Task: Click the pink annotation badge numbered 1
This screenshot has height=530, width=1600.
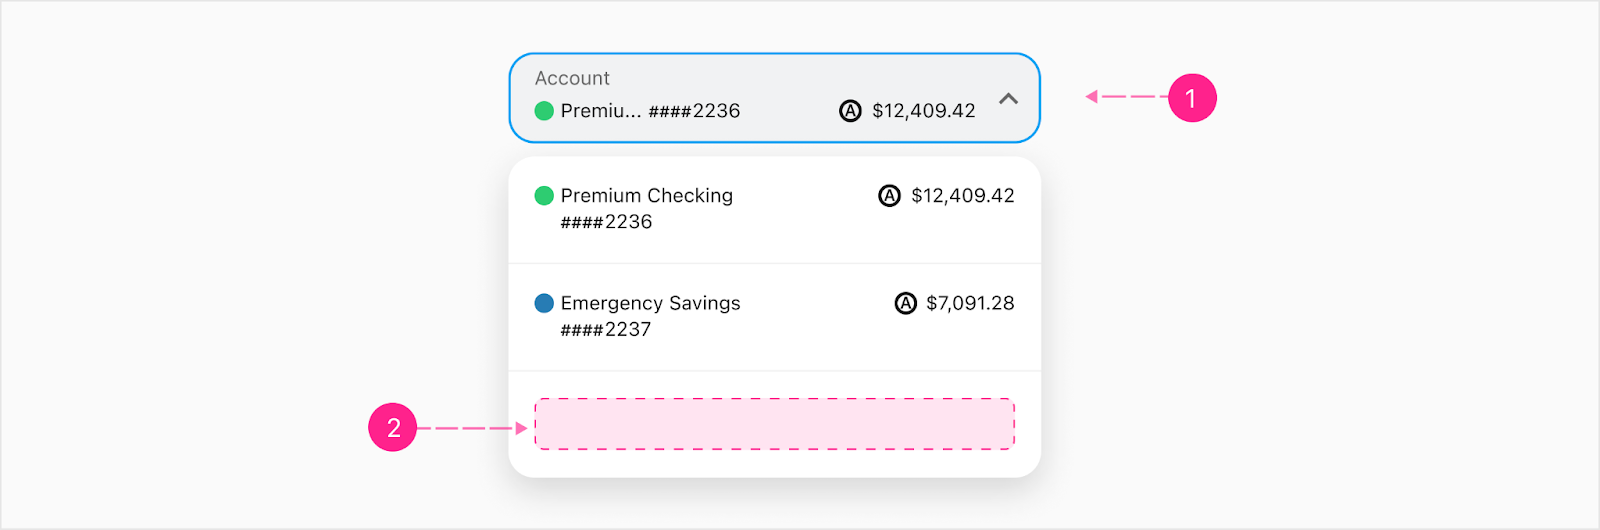Action: pos(1192,98)
